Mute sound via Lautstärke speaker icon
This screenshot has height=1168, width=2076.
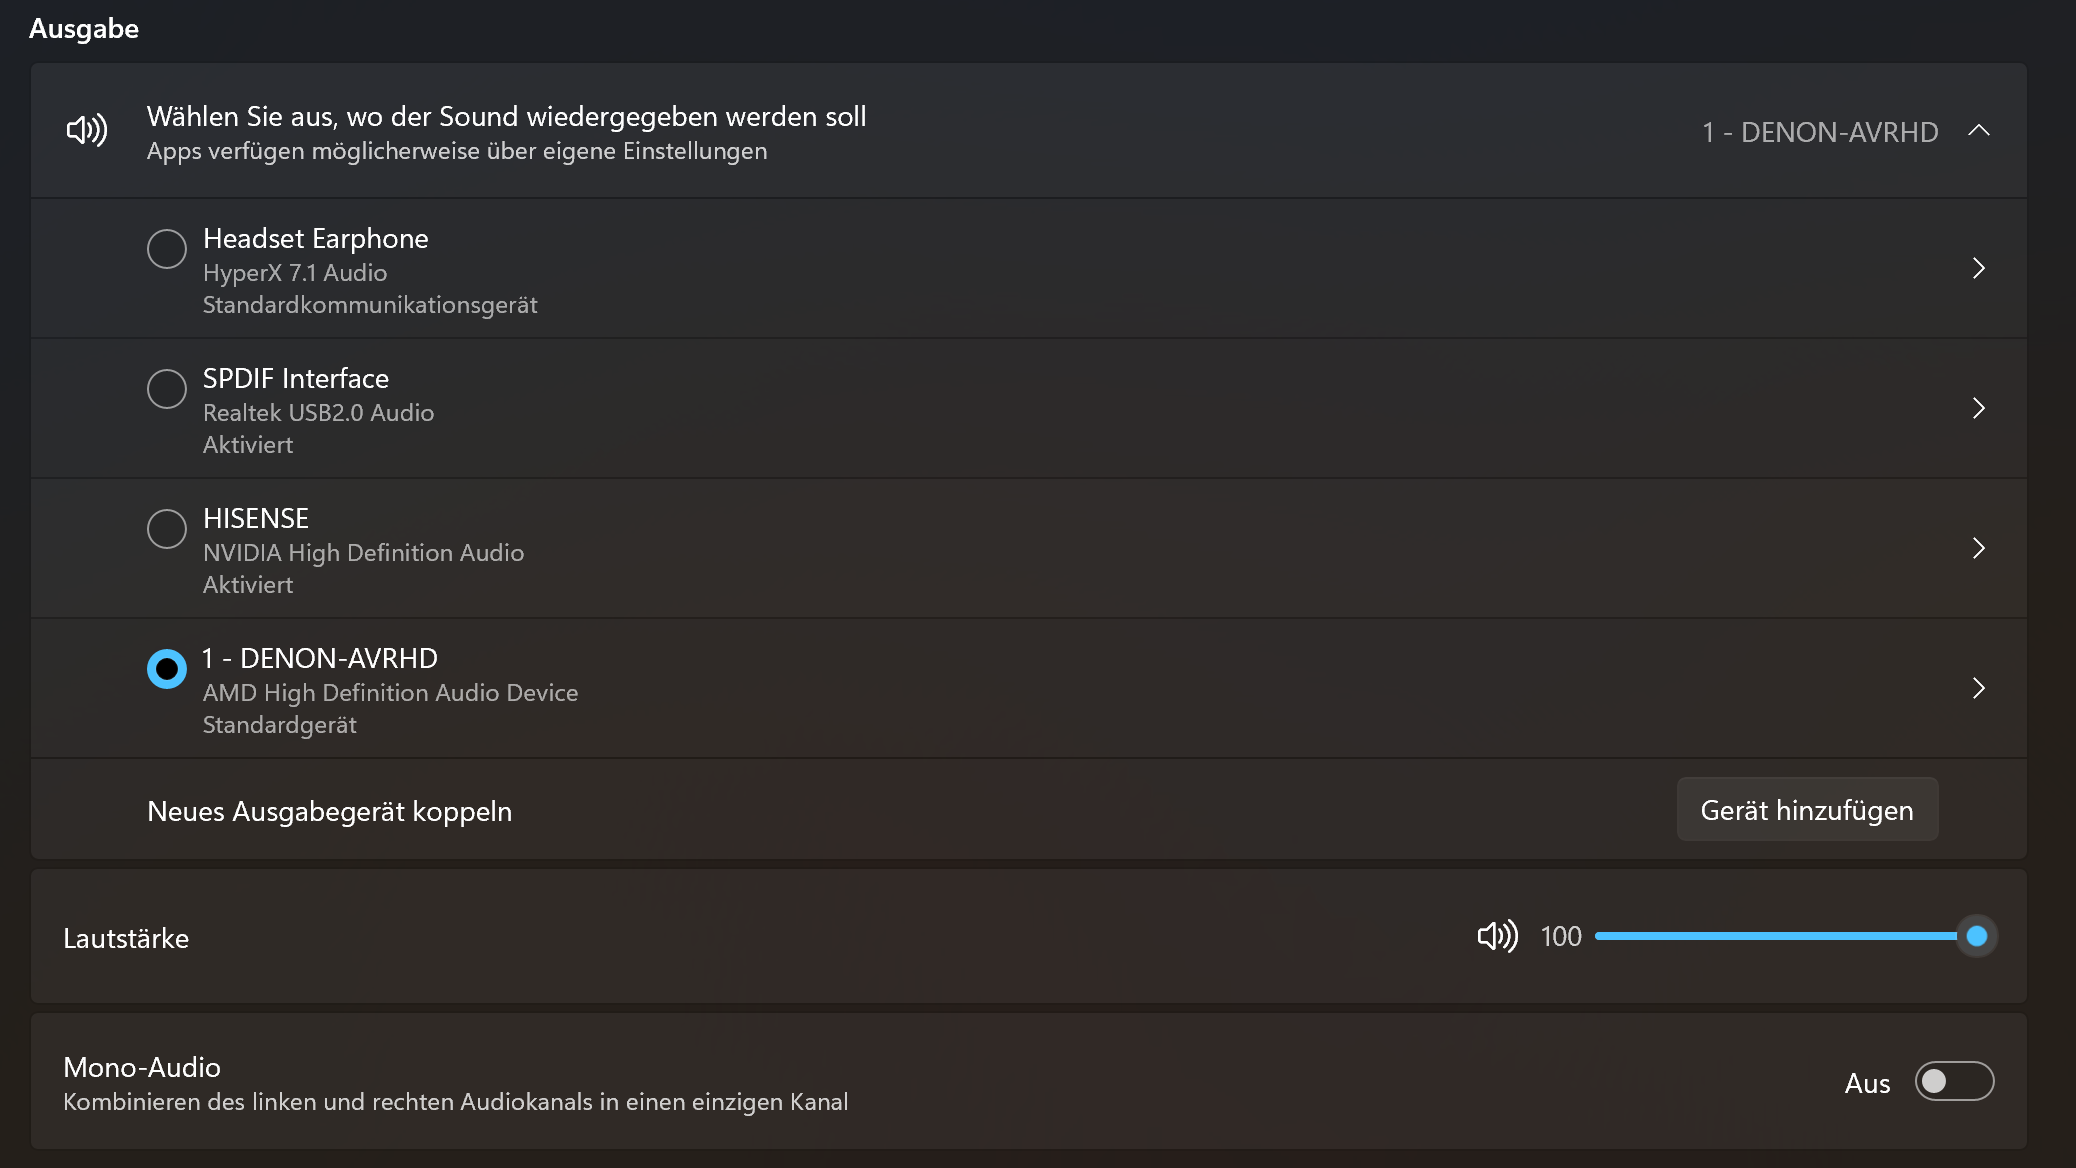coord(1497,936)
